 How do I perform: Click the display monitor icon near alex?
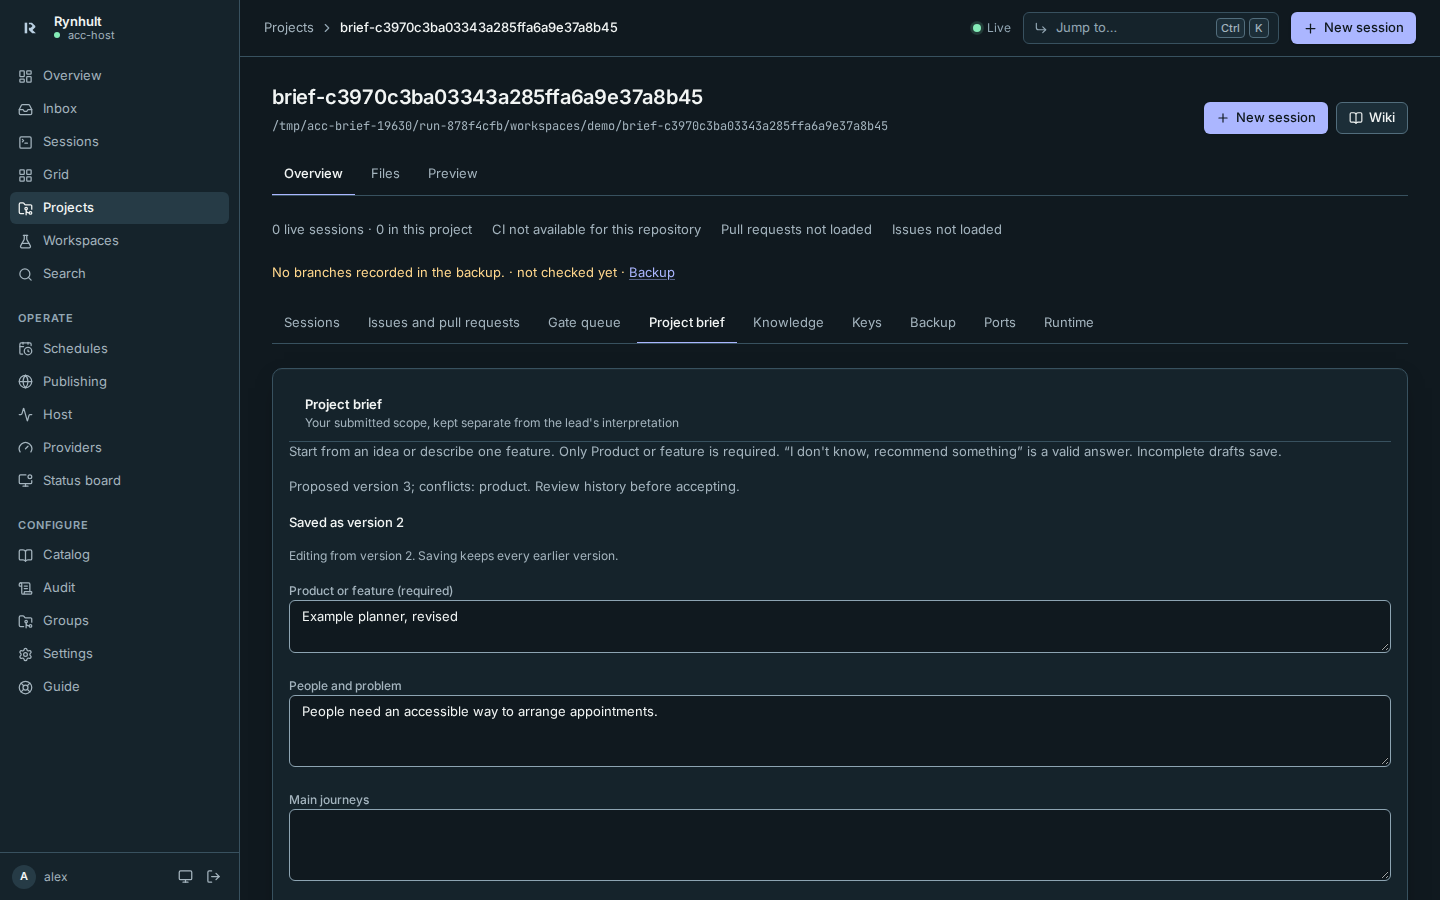coord(185,877)
